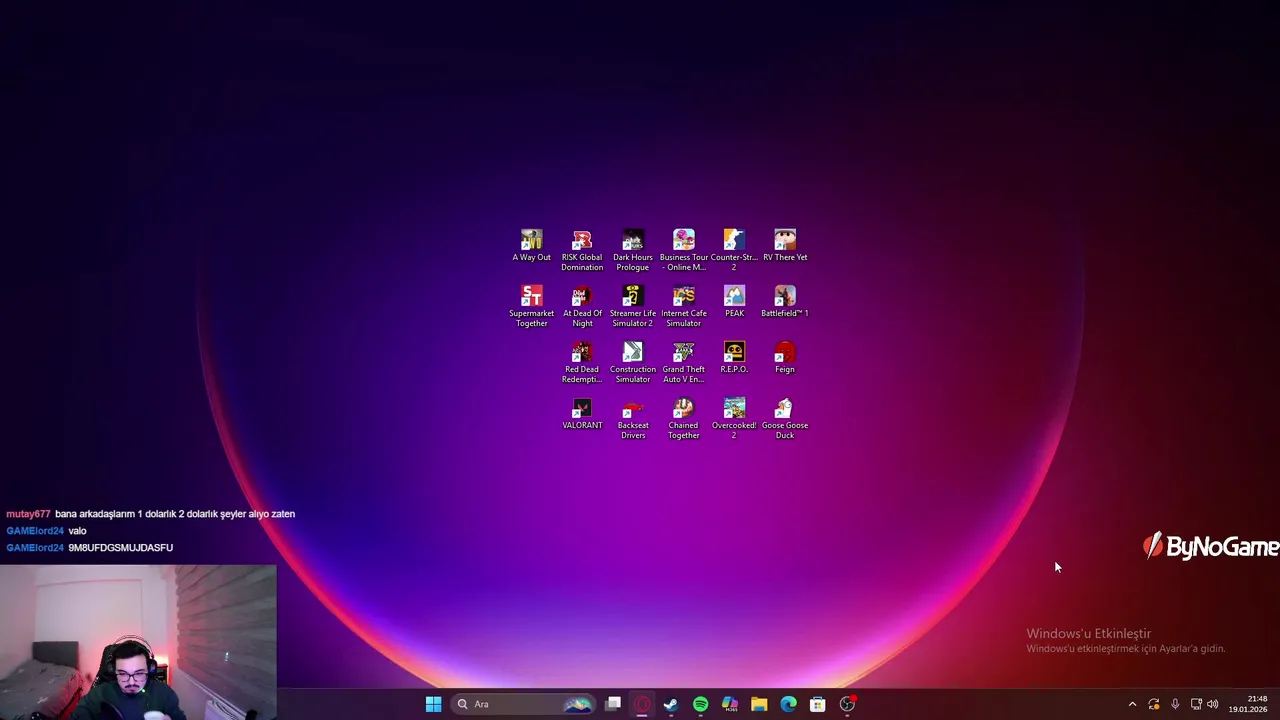Select Grand Theft Auto V shortcut
This screenshot has width=1280, height=720.
click(684, 362)
